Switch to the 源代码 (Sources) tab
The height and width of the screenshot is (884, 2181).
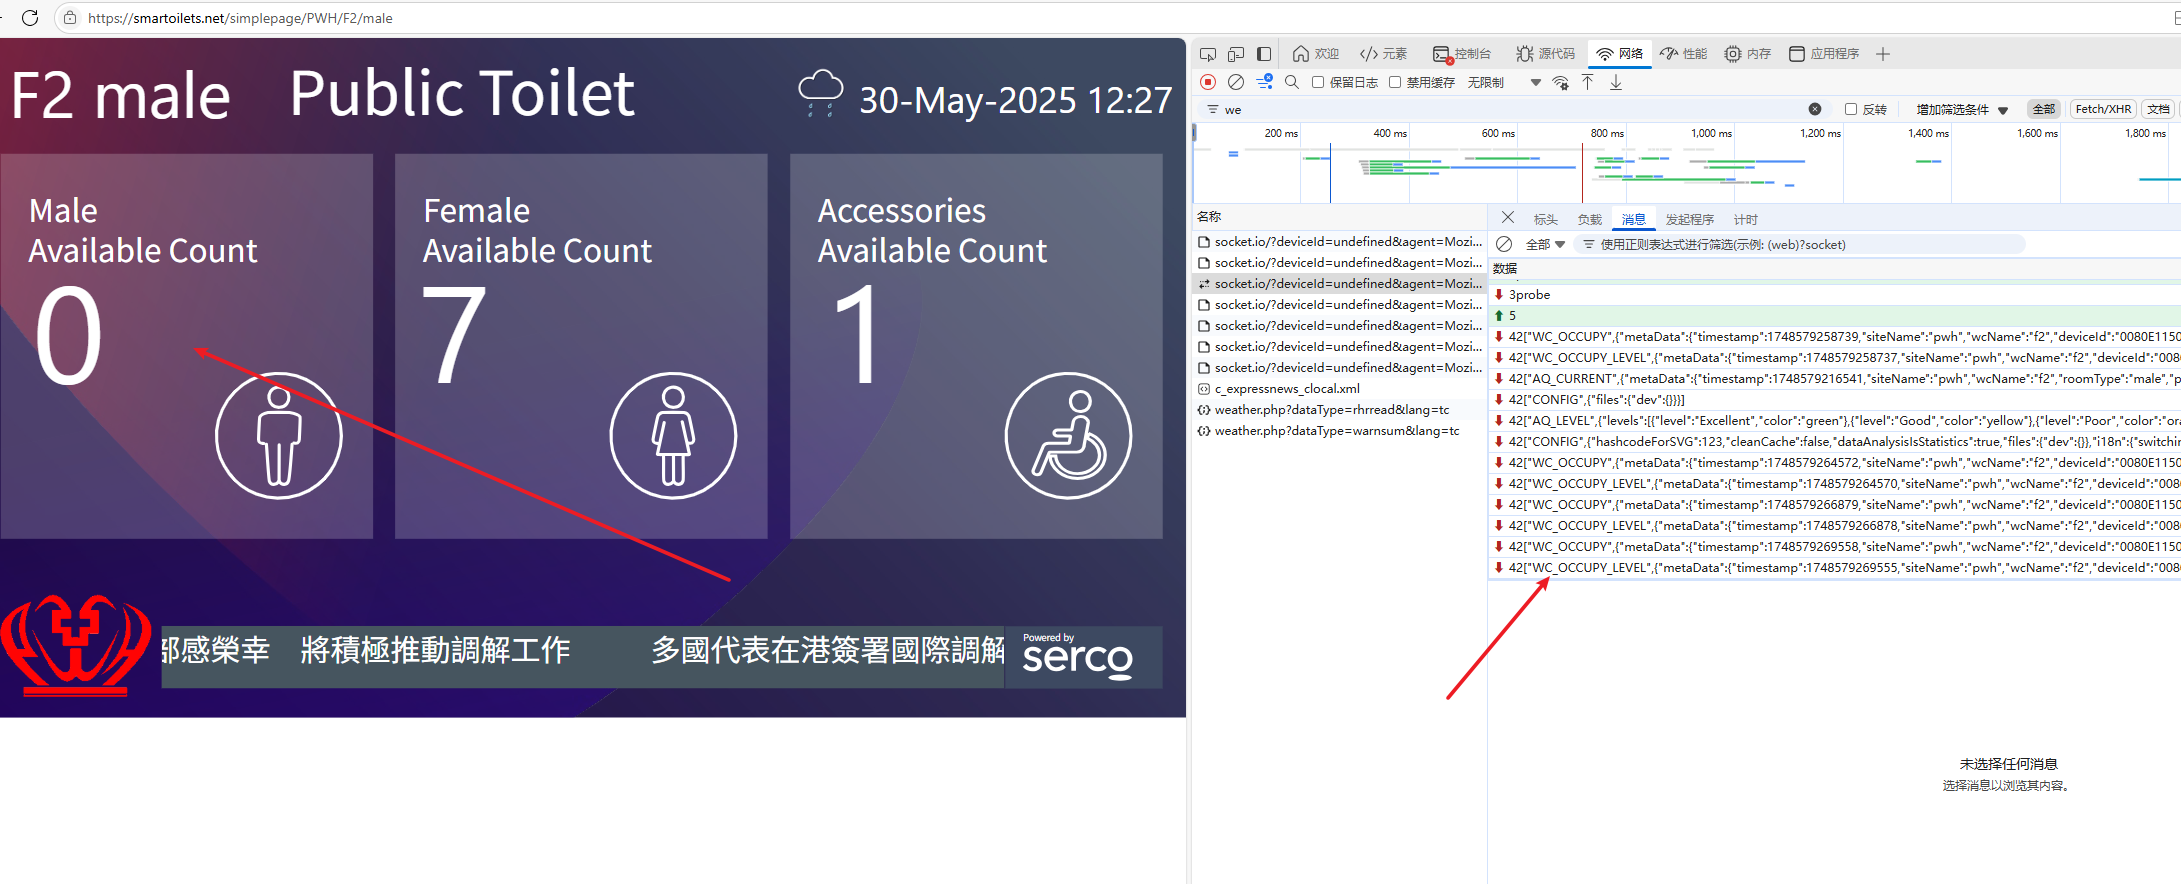click(x=1545, y=54)
